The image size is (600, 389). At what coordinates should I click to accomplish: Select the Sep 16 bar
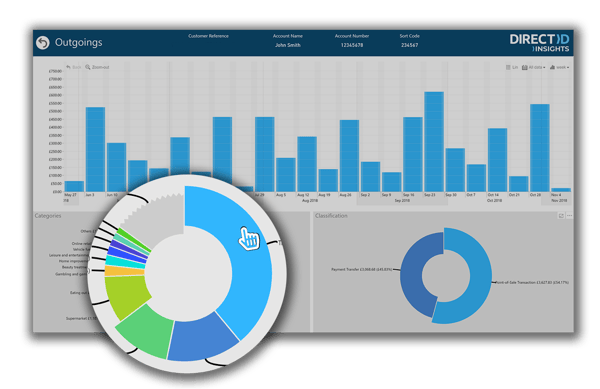[x=413, y=155]
